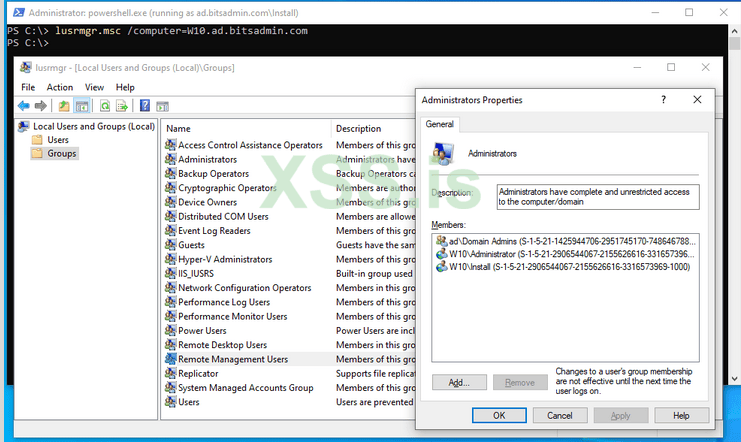This screenshot has height=442, width=741.
Task: Select Performance Log Users group name
Action: pyautogui.click(x=224, y=302)
